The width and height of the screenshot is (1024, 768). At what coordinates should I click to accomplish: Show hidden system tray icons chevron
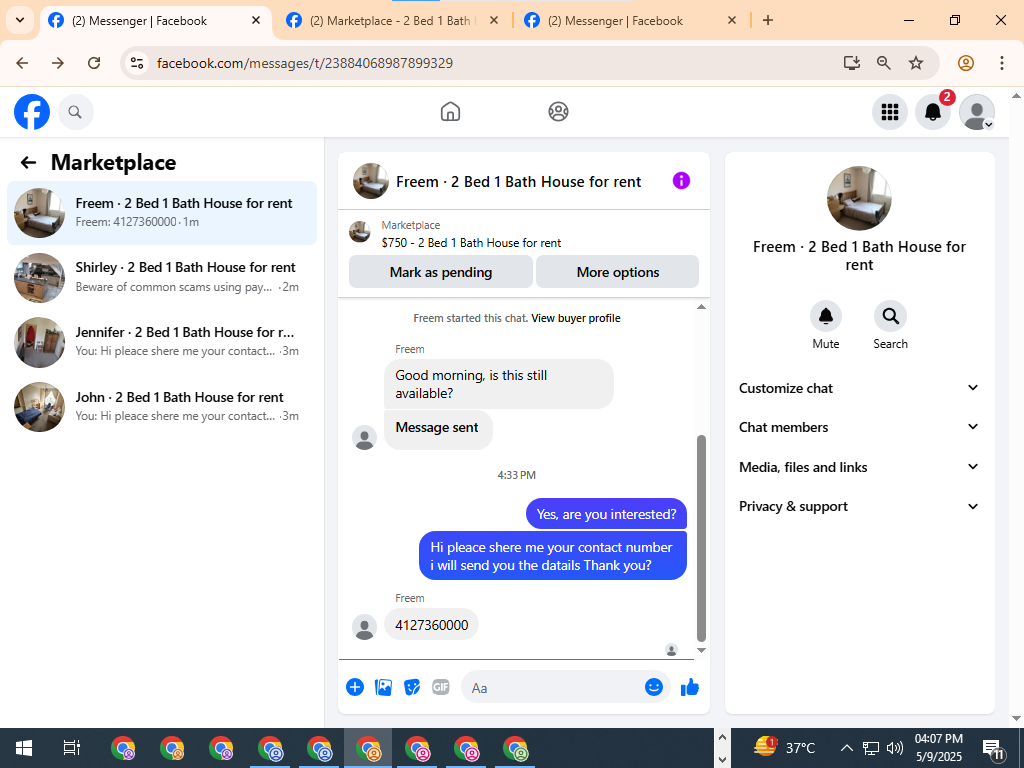pyautogui.click(x=846, y=748)
